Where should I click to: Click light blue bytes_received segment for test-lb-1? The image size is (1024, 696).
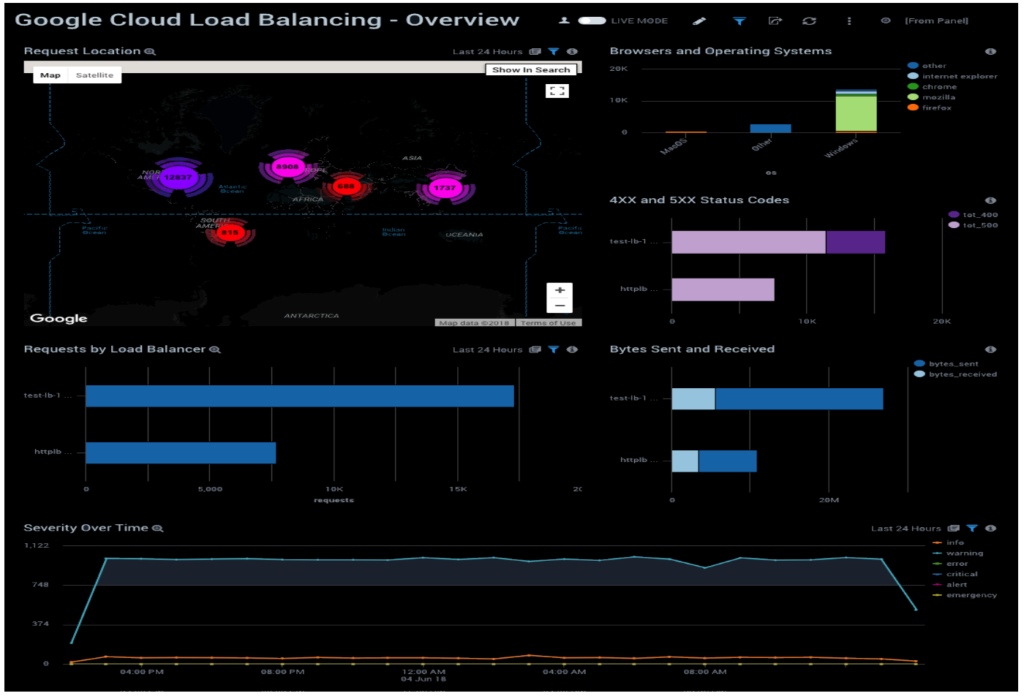[x=693, y=399]
